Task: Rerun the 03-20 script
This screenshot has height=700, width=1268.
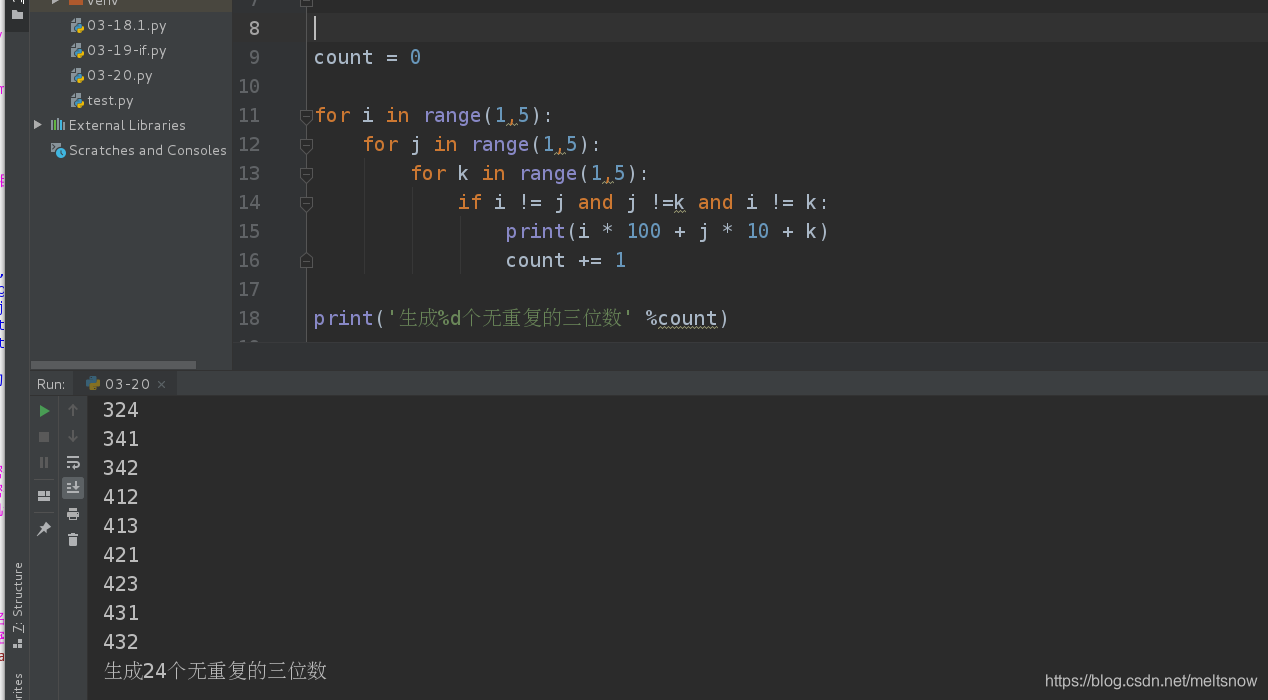Action: [x=44, y=411]
